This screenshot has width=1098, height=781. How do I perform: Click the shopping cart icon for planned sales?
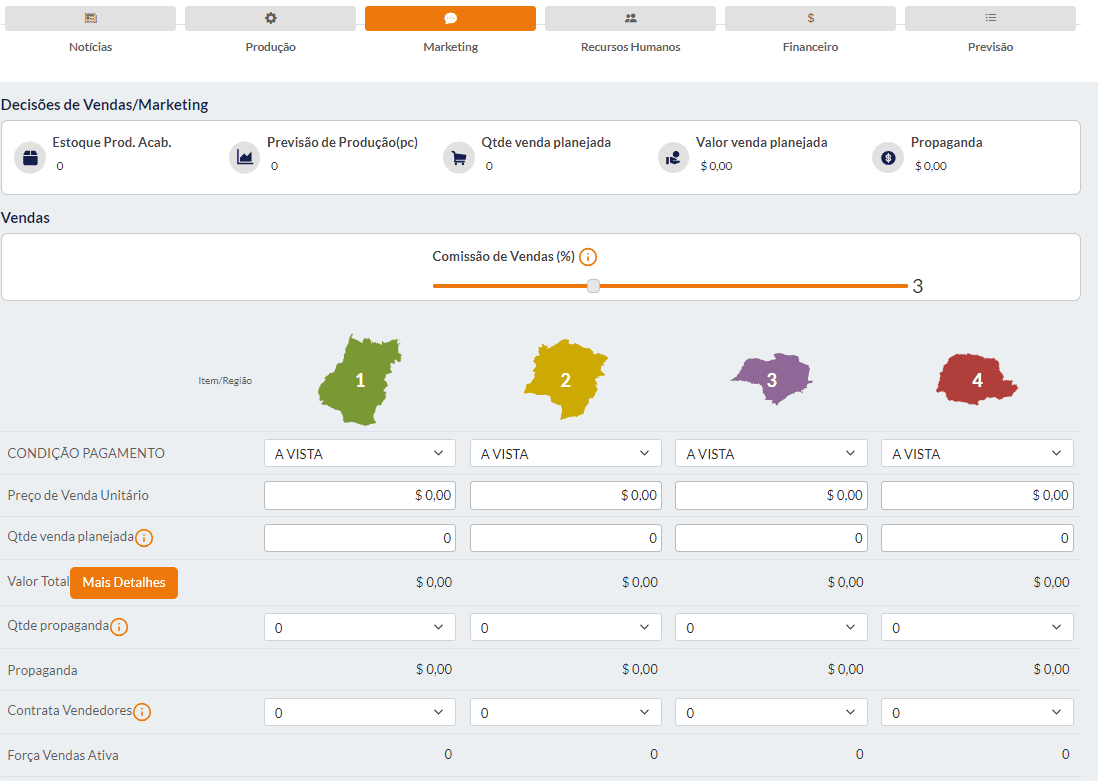[x=459, y=158]
